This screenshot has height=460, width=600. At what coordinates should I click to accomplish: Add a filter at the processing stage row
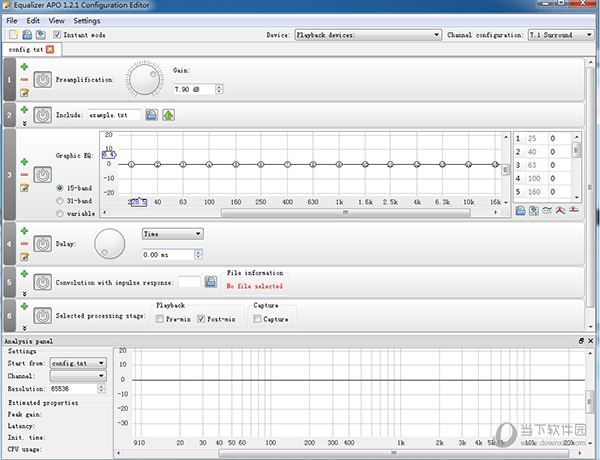(24, 307)
